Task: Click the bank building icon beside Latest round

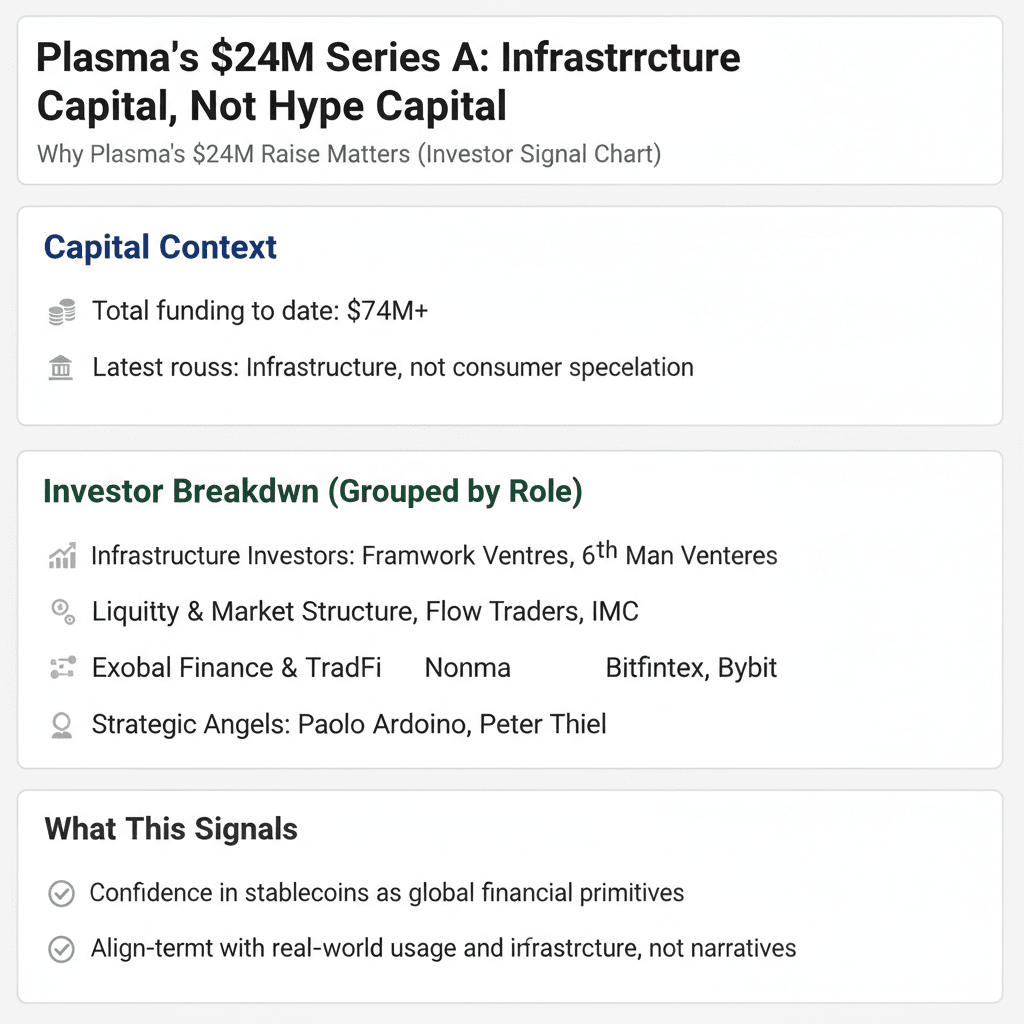Action: tap(61, 368)
